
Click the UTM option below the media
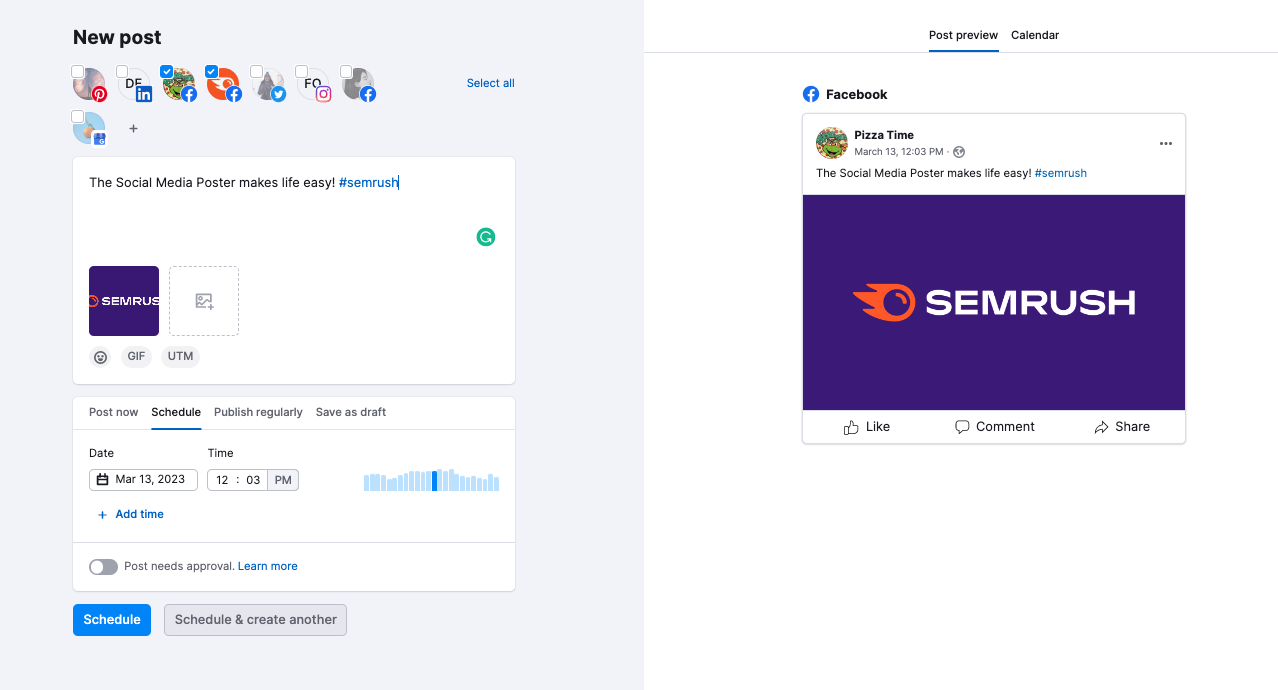180,356
